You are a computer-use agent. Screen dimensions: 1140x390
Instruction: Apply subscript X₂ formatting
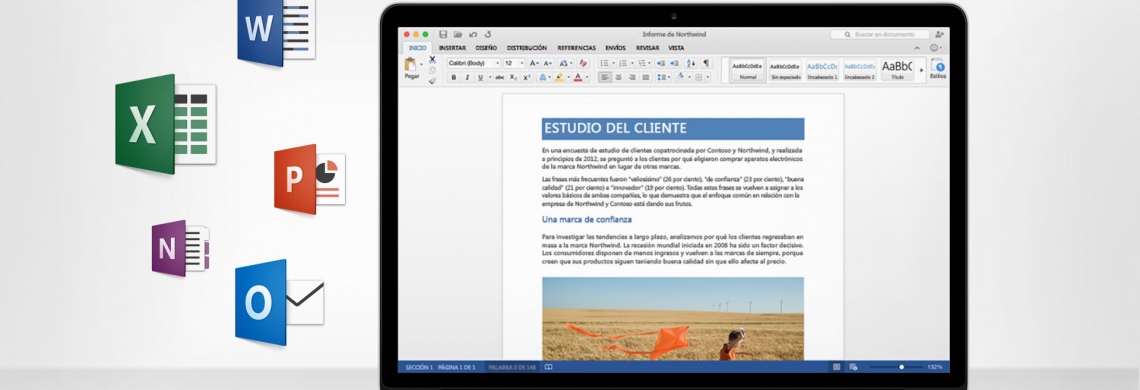[x=513, y=77]
